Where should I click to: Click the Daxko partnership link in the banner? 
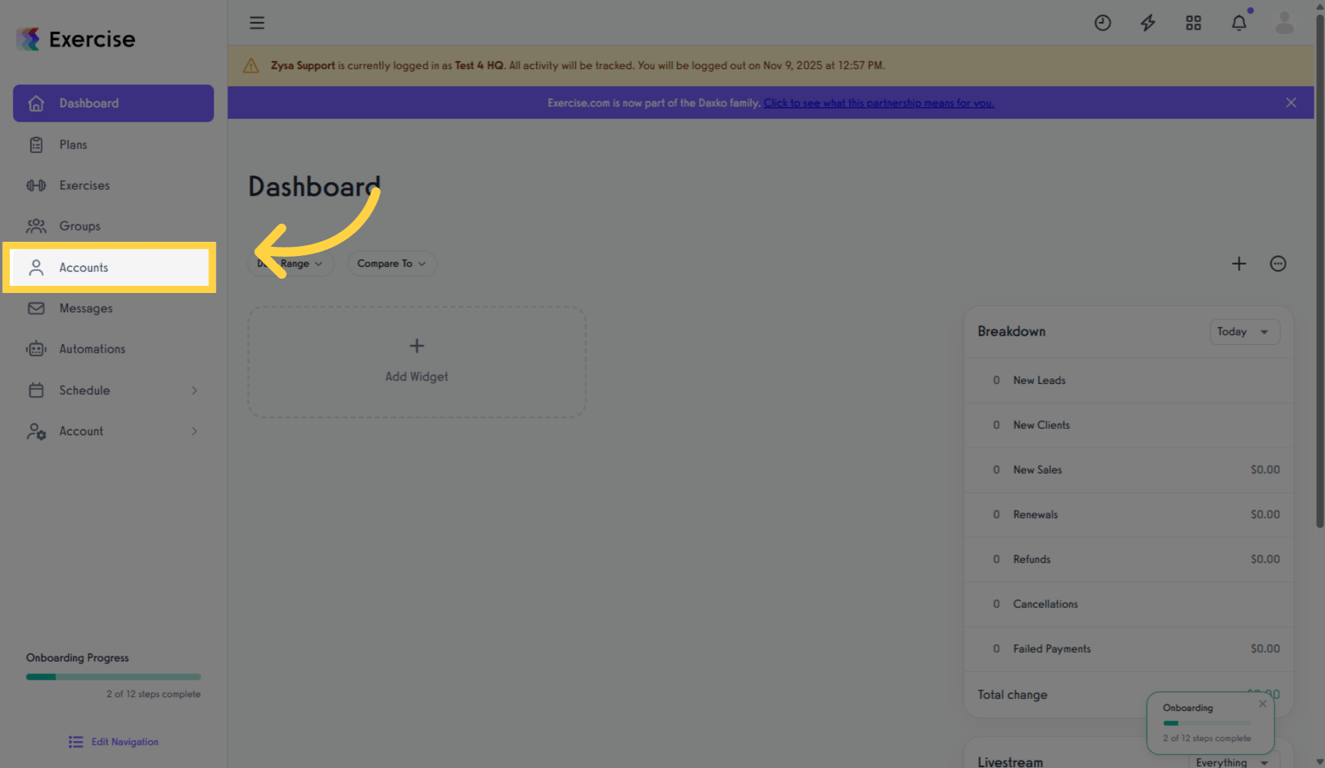point(878,102)
